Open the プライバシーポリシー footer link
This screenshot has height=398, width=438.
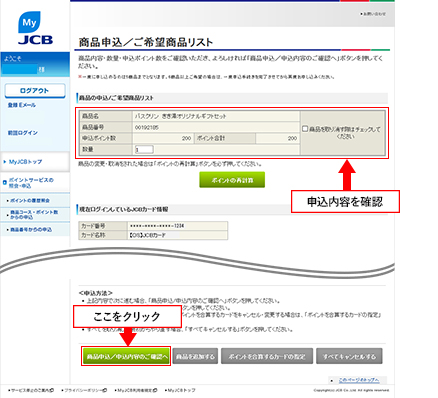coord(85,390)
